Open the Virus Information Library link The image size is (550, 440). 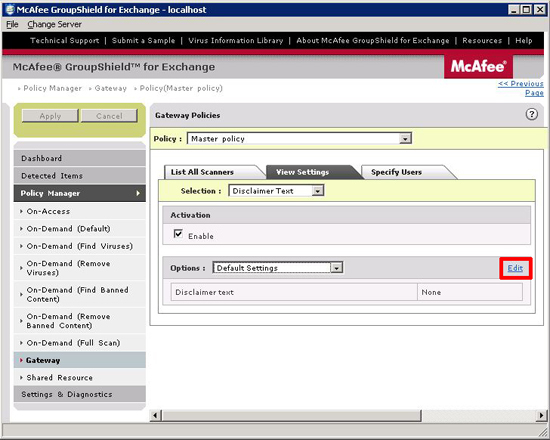(236, 40)
